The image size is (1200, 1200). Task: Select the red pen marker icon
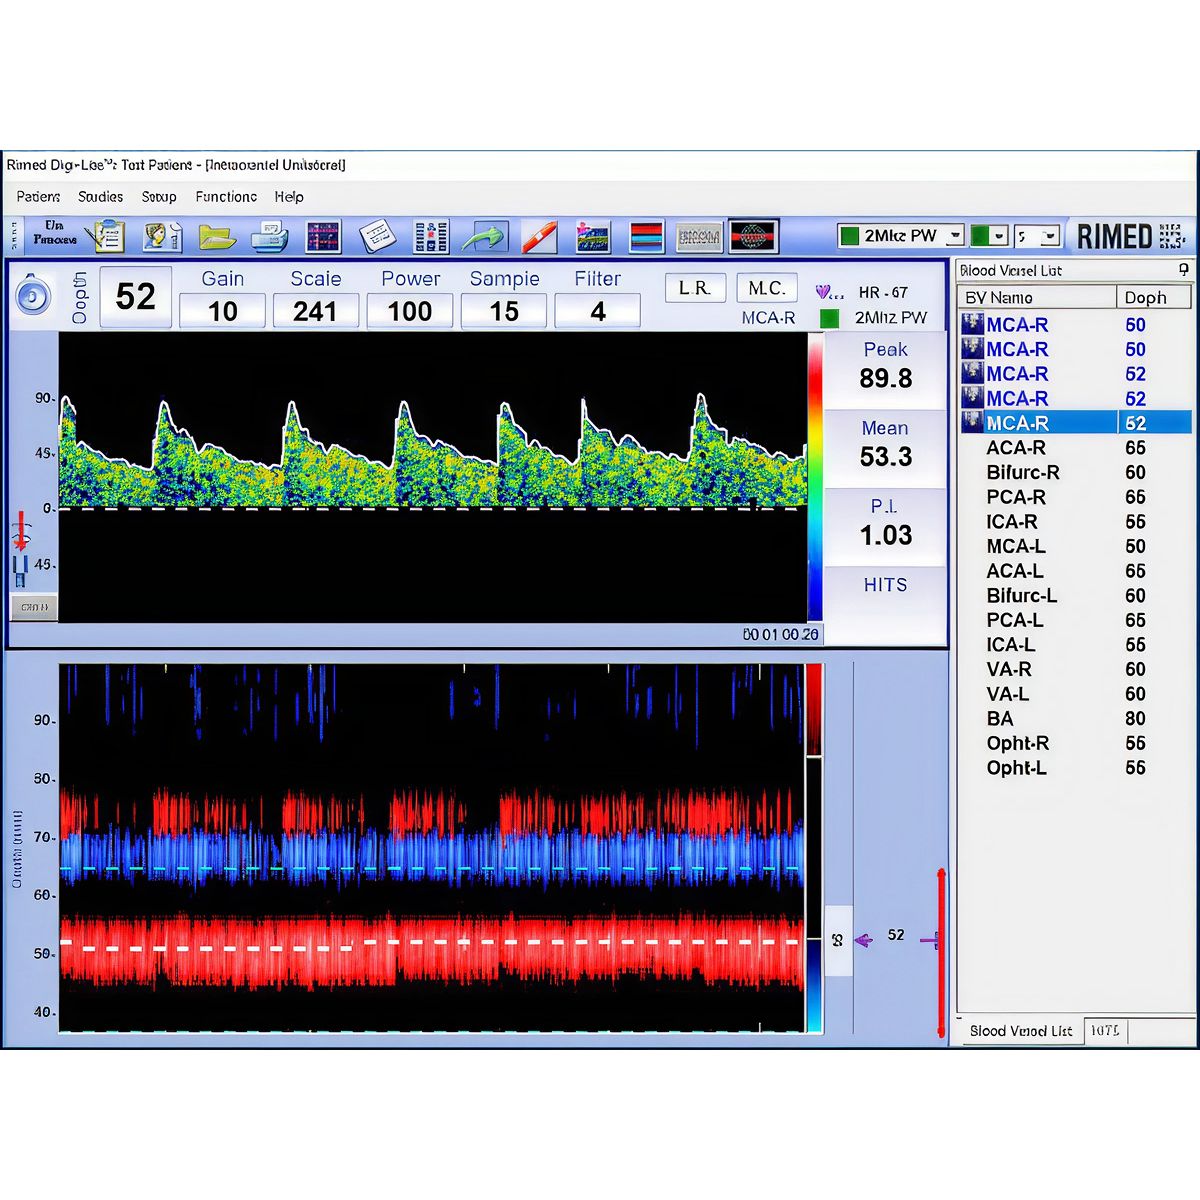tap(539, 237)
